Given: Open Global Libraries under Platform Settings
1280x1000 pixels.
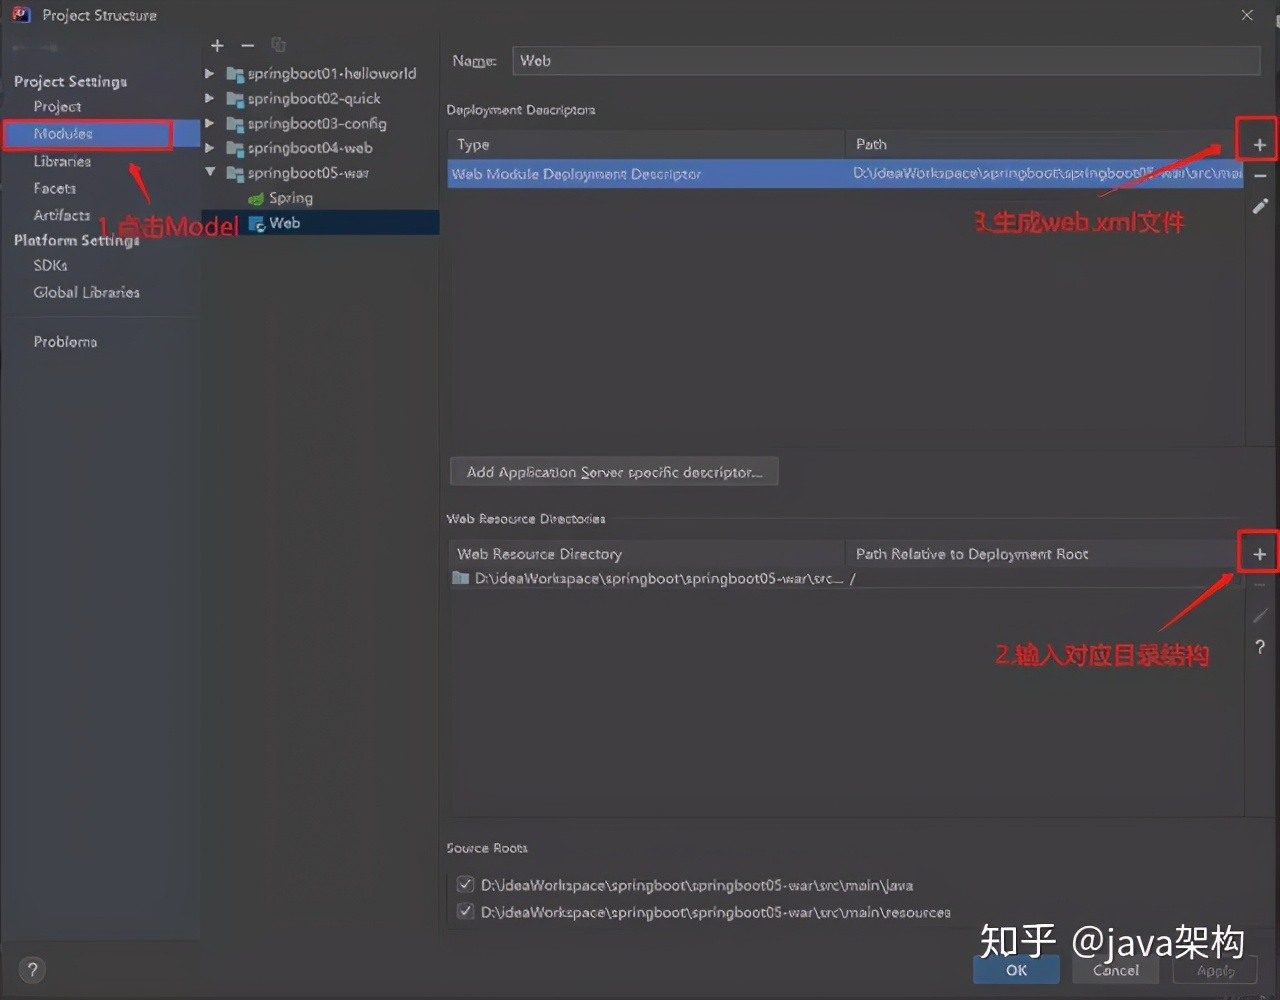Looking at the screenshot, I should point(86,292).
